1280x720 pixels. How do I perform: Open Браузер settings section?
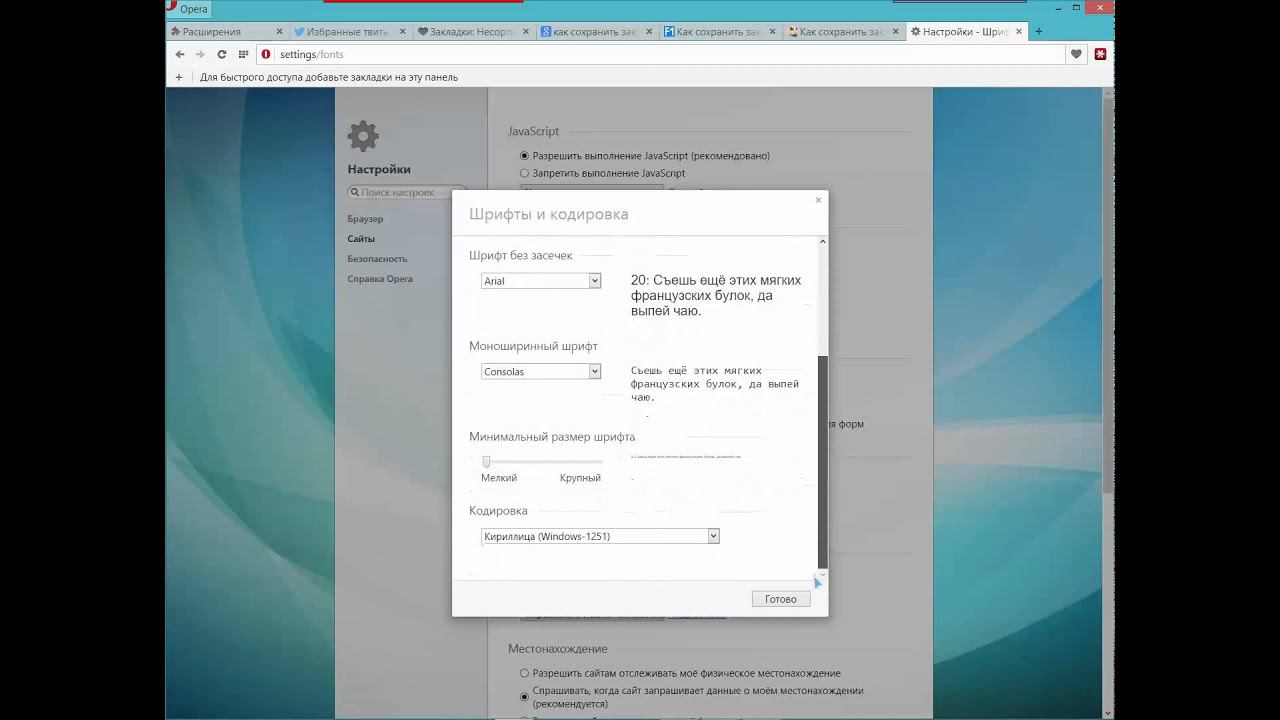click(x=365, y=219)
